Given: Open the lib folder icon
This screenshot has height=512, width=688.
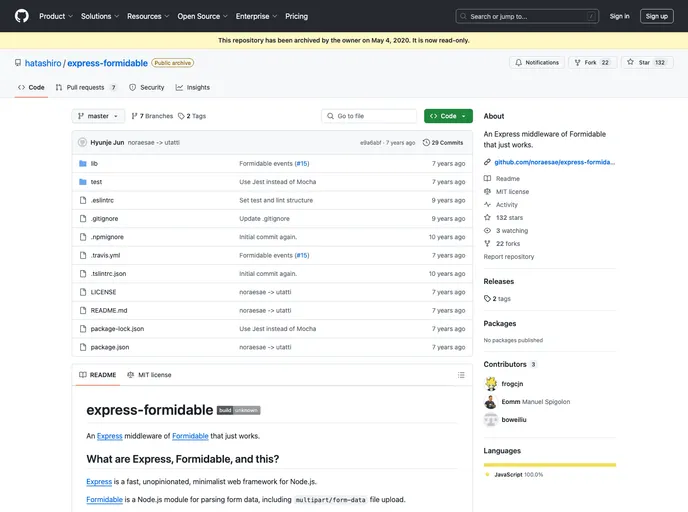Looking at the screenshot, I should [x=82, y=164].
